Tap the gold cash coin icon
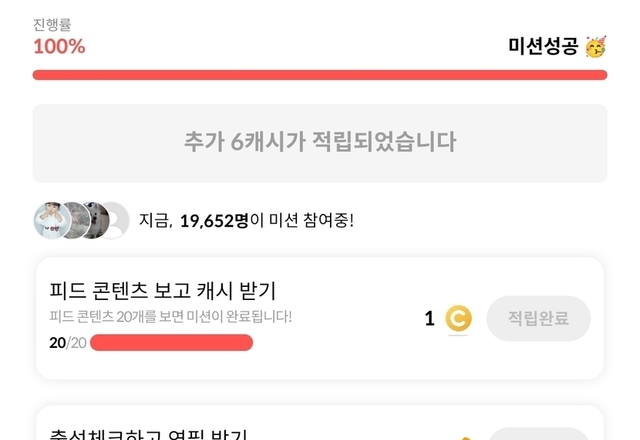Screen dimensions: 640x440 [458, 319]
